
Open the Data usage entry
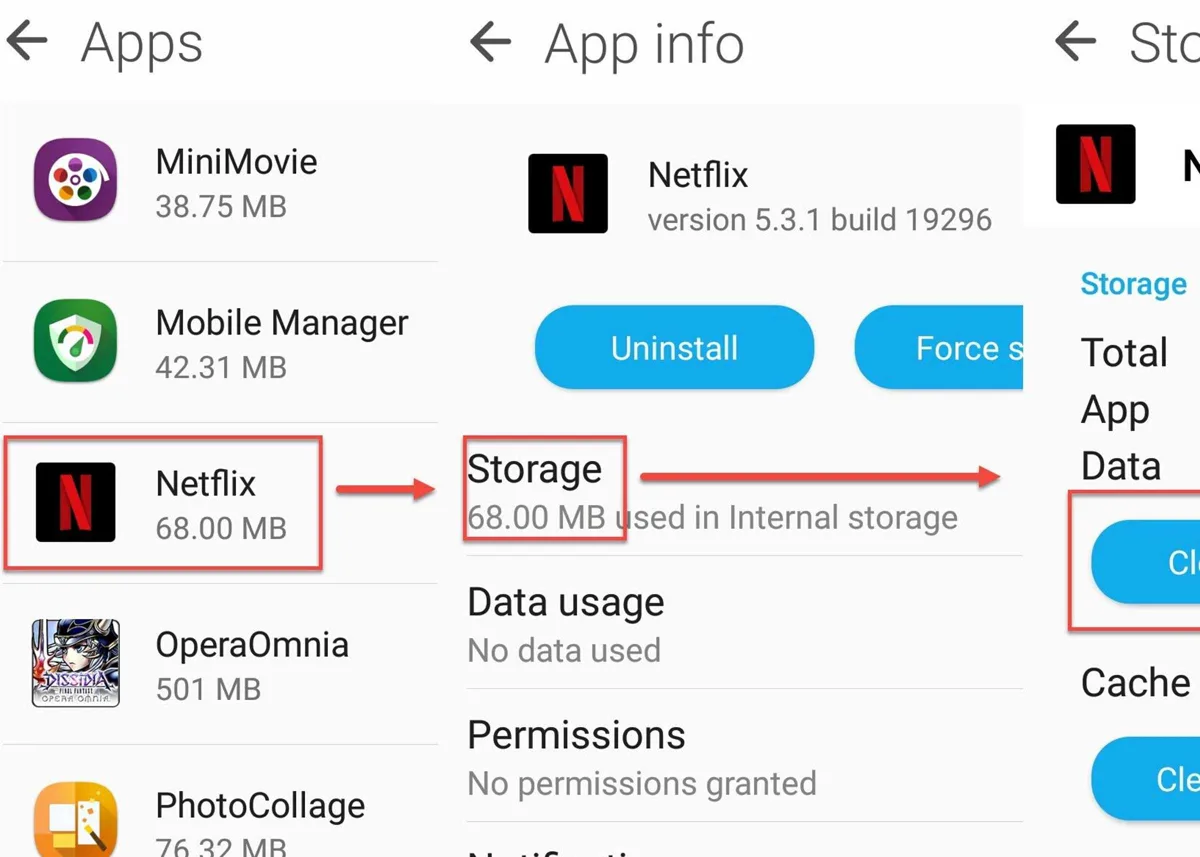(744, 623)
